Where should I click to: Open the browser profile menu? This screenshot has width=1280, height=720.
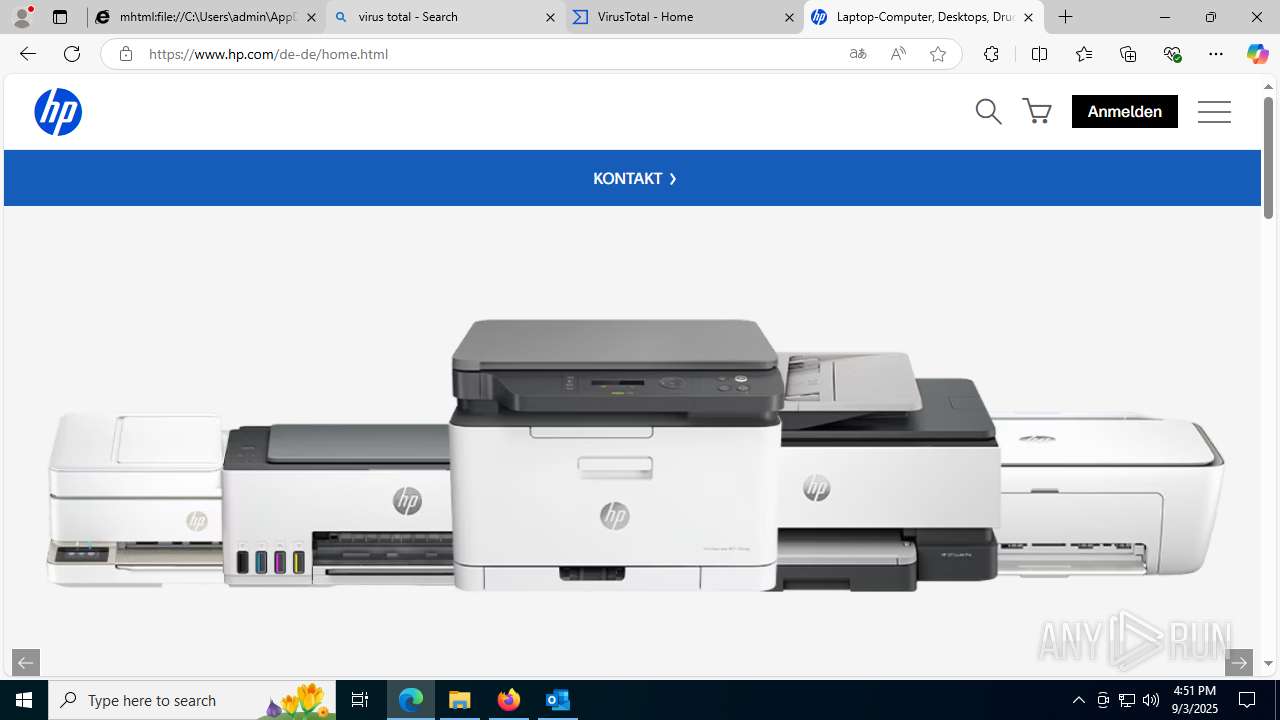[x=22, y=17]
